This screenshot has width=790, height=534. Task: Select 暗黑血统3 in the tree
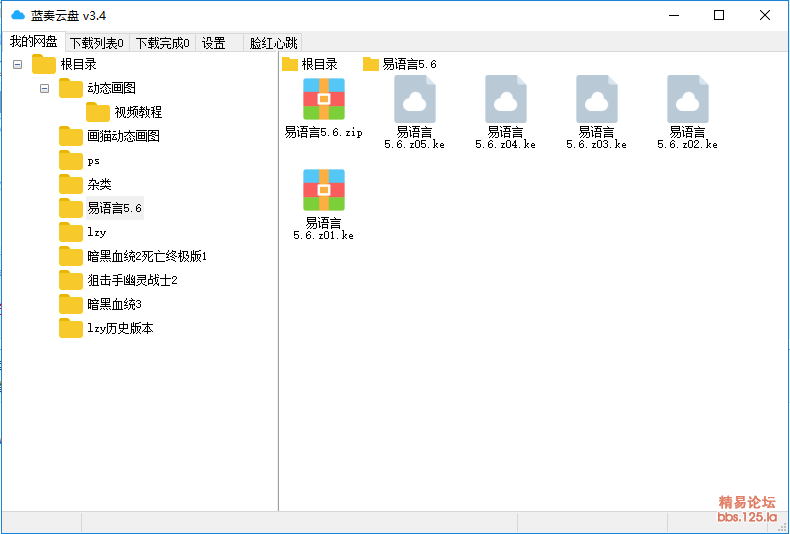(x=114, y=304)
